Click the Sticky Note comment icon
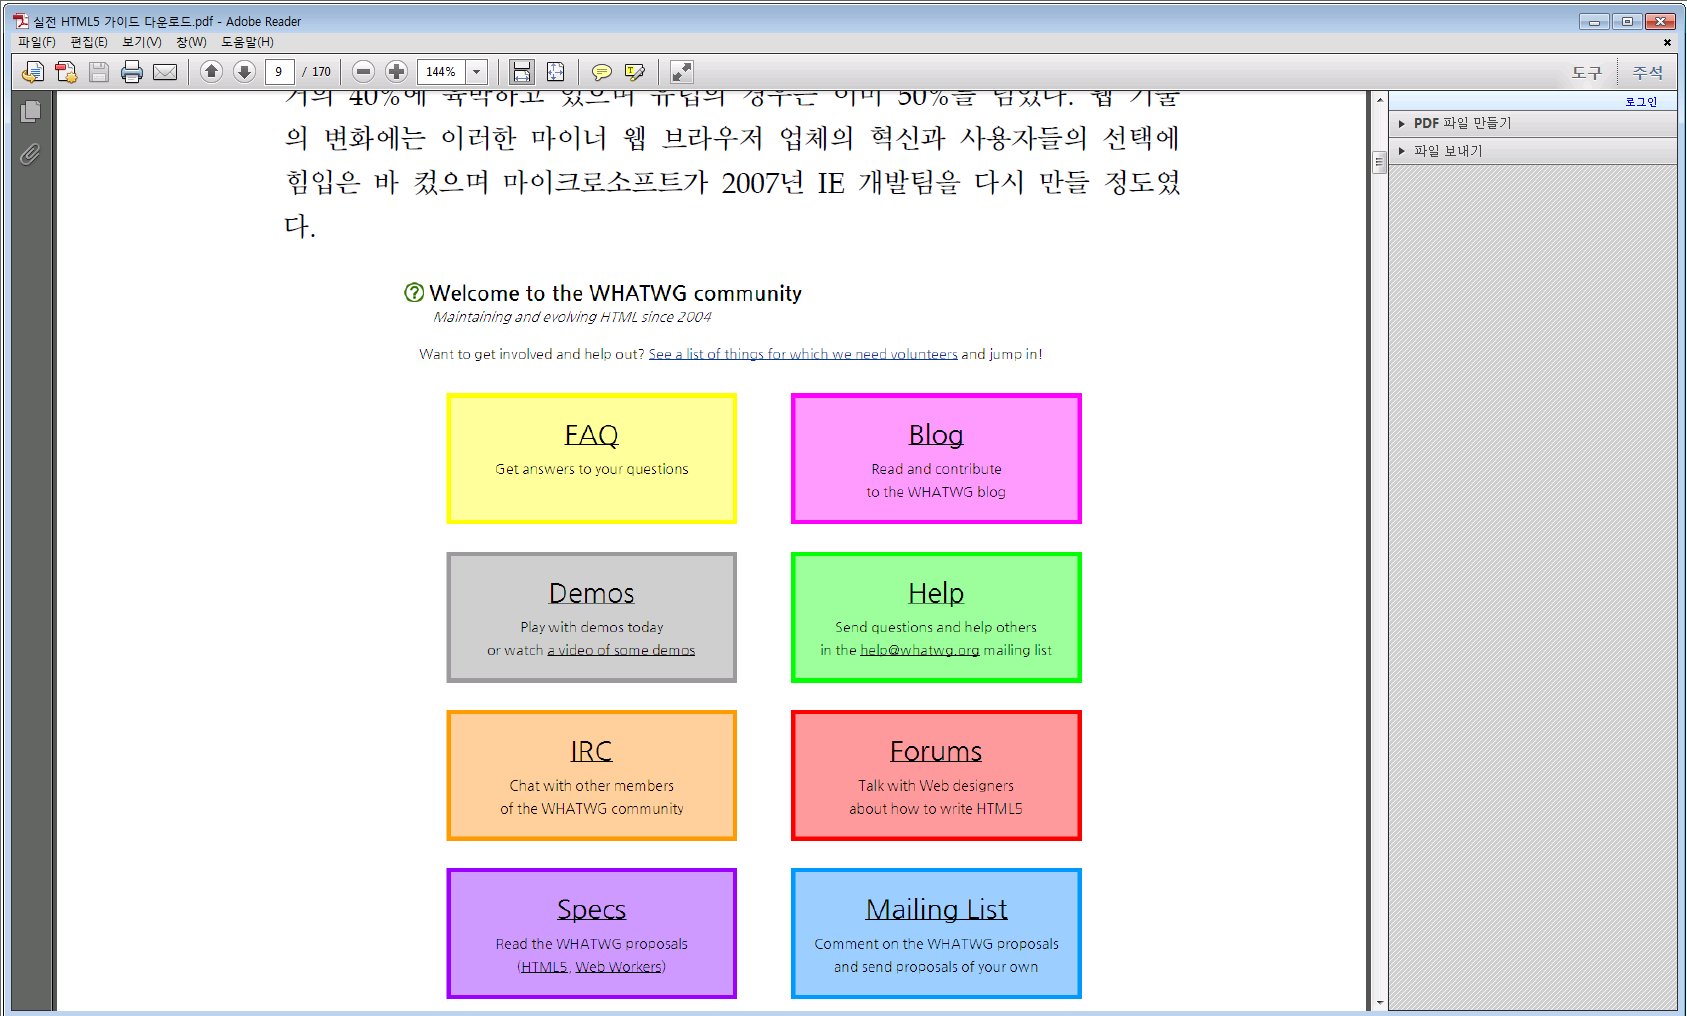 point(602,72)
